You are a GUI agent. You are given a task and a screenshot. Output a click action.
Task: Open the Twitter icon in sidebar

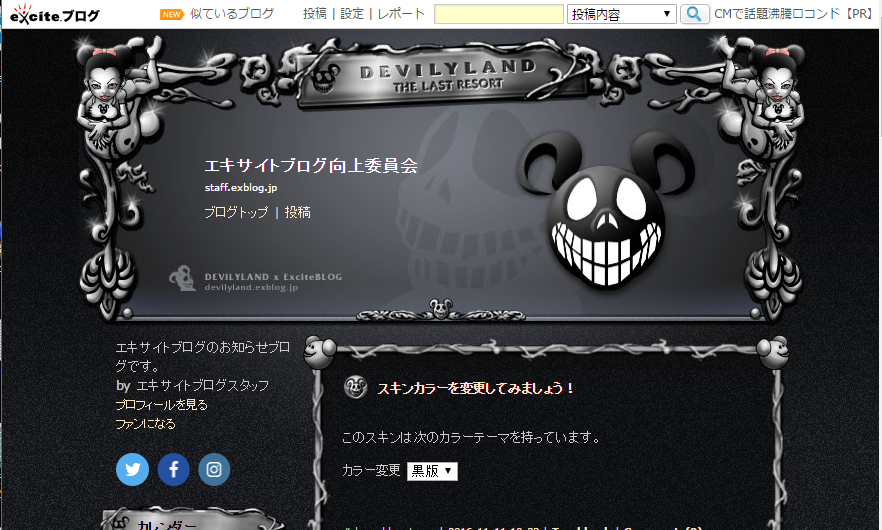(x=132, y=469)
